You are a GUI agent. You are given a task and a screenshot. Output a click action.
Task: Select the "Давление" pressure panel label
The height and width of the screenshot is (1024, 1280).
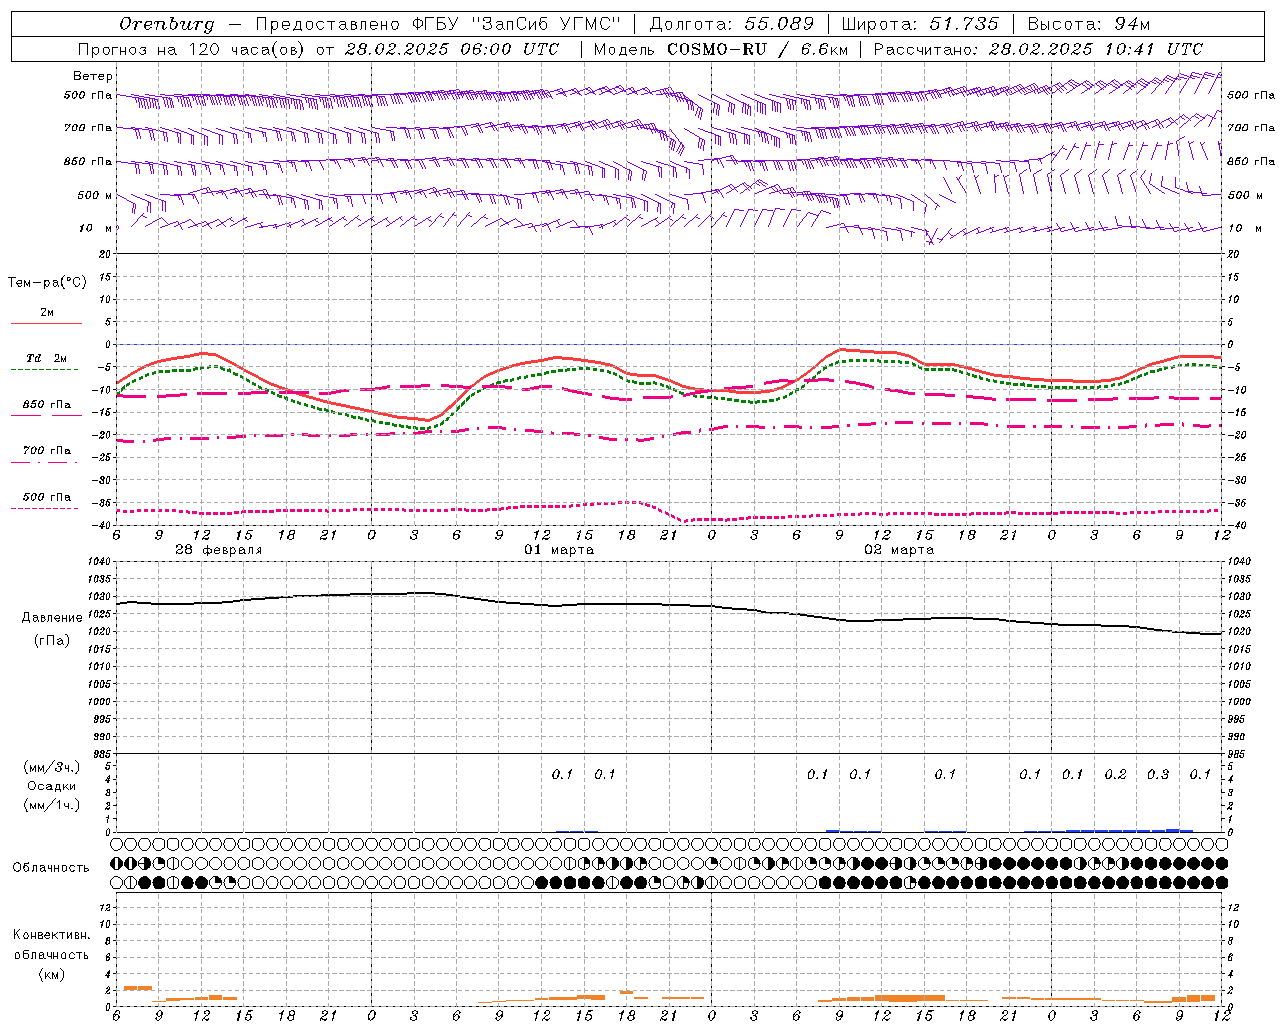(52, 618)
